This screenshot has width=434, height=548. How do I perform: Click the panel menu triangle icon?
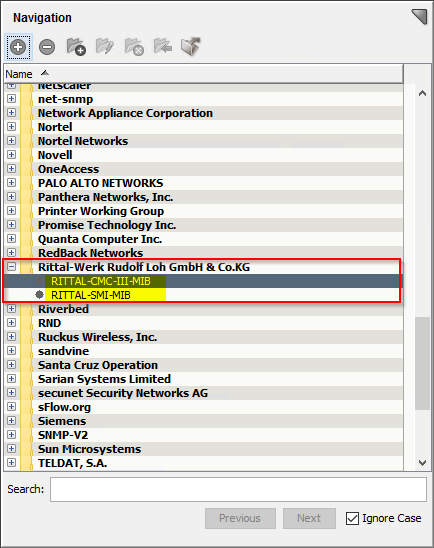[x=419, y=16]
